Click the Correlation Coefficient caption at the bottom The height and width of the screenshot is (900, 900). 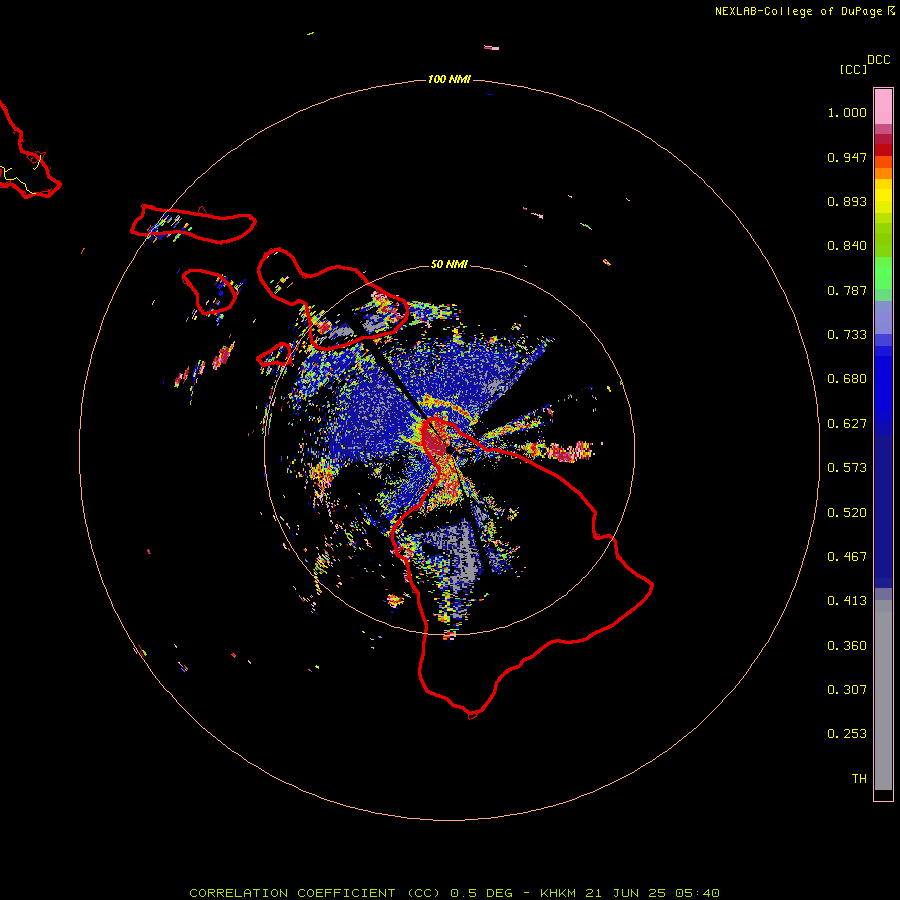pos(454,893)
